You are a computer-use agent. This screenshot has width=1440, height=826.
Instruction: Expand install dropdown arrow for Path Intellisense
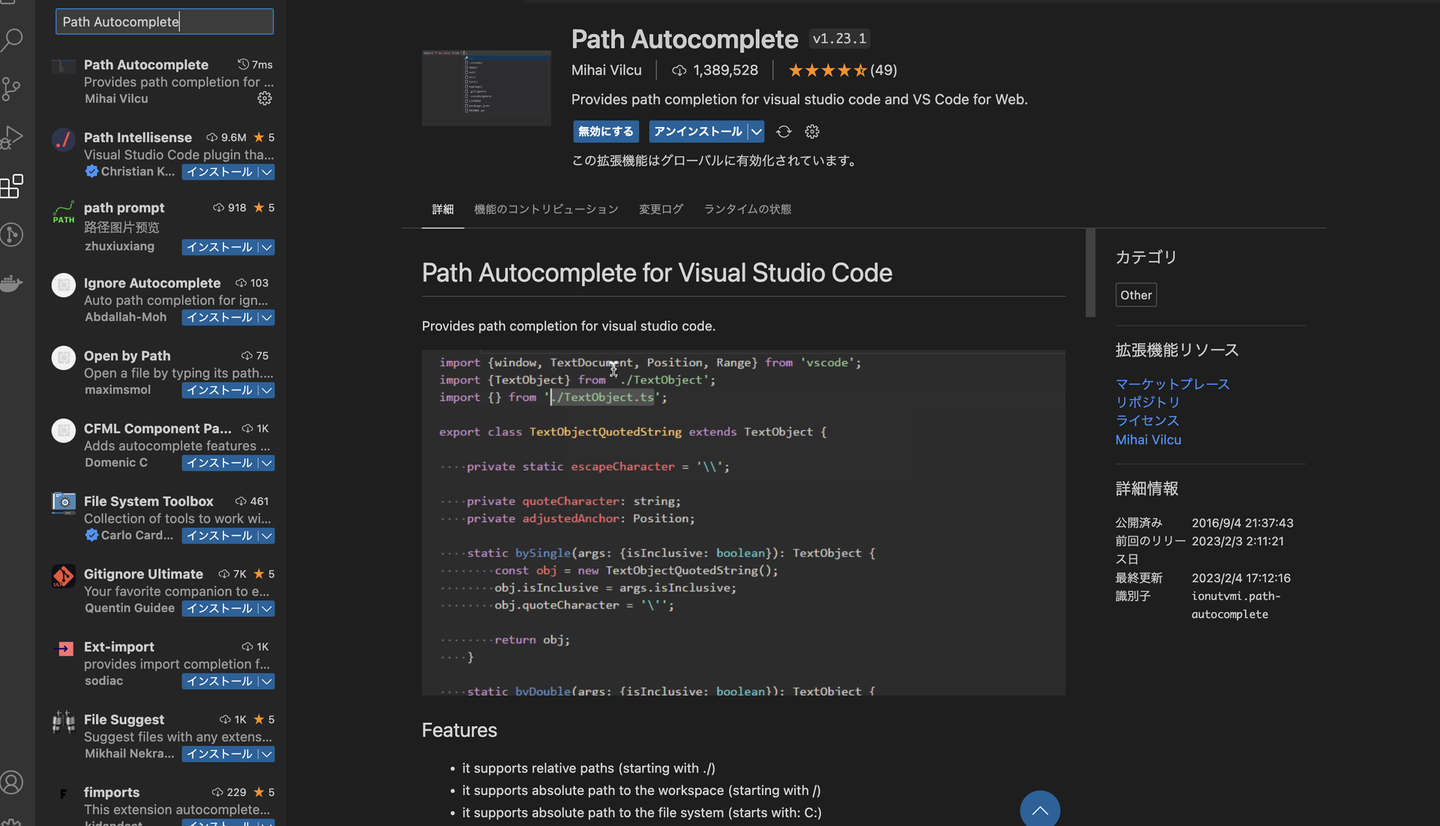266,172
